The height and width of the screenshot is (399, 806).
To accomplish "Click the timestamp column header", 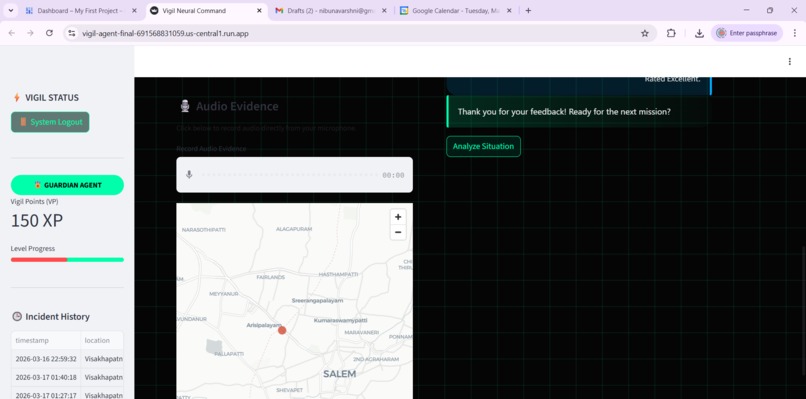I will click(46, 340).
